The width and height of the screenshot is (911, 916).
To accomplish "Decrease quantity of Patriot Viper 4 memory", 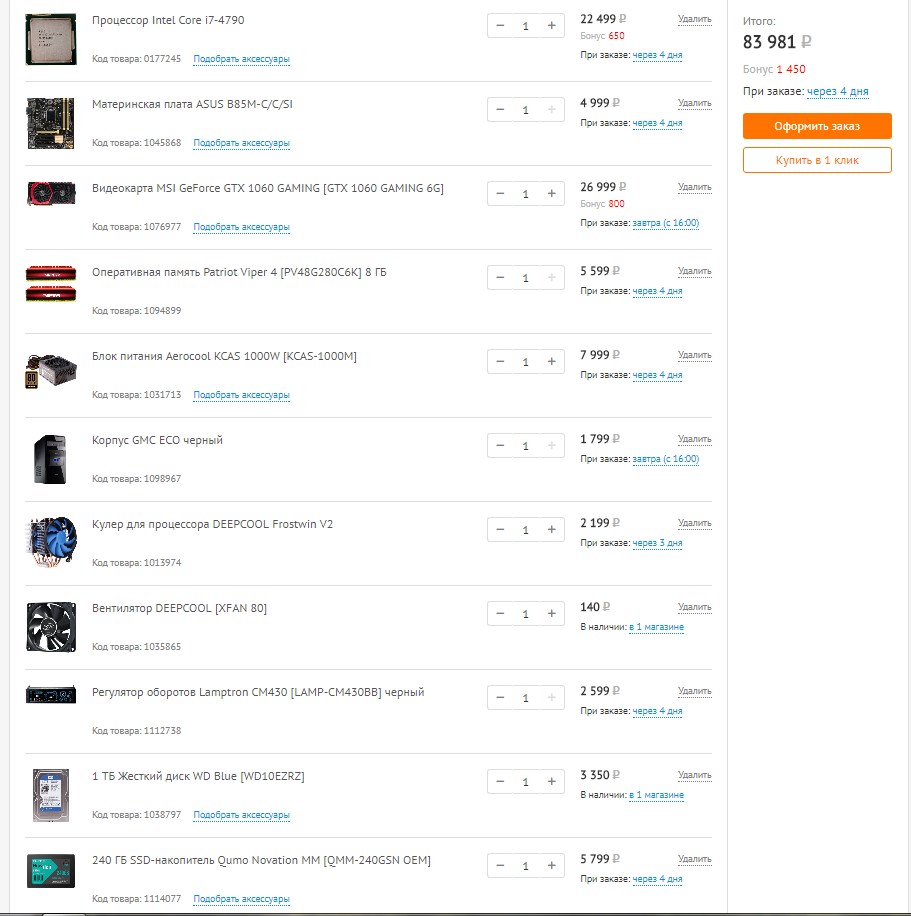I will (x=500, y=277).
